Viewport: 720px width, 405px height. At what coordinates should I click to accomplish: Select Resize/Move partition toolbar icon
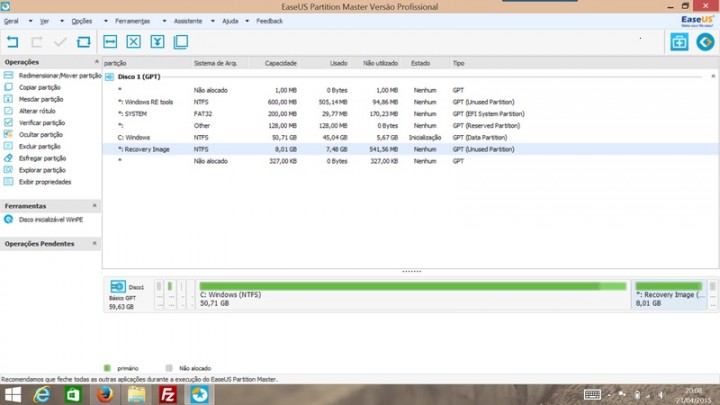point(110,42)
